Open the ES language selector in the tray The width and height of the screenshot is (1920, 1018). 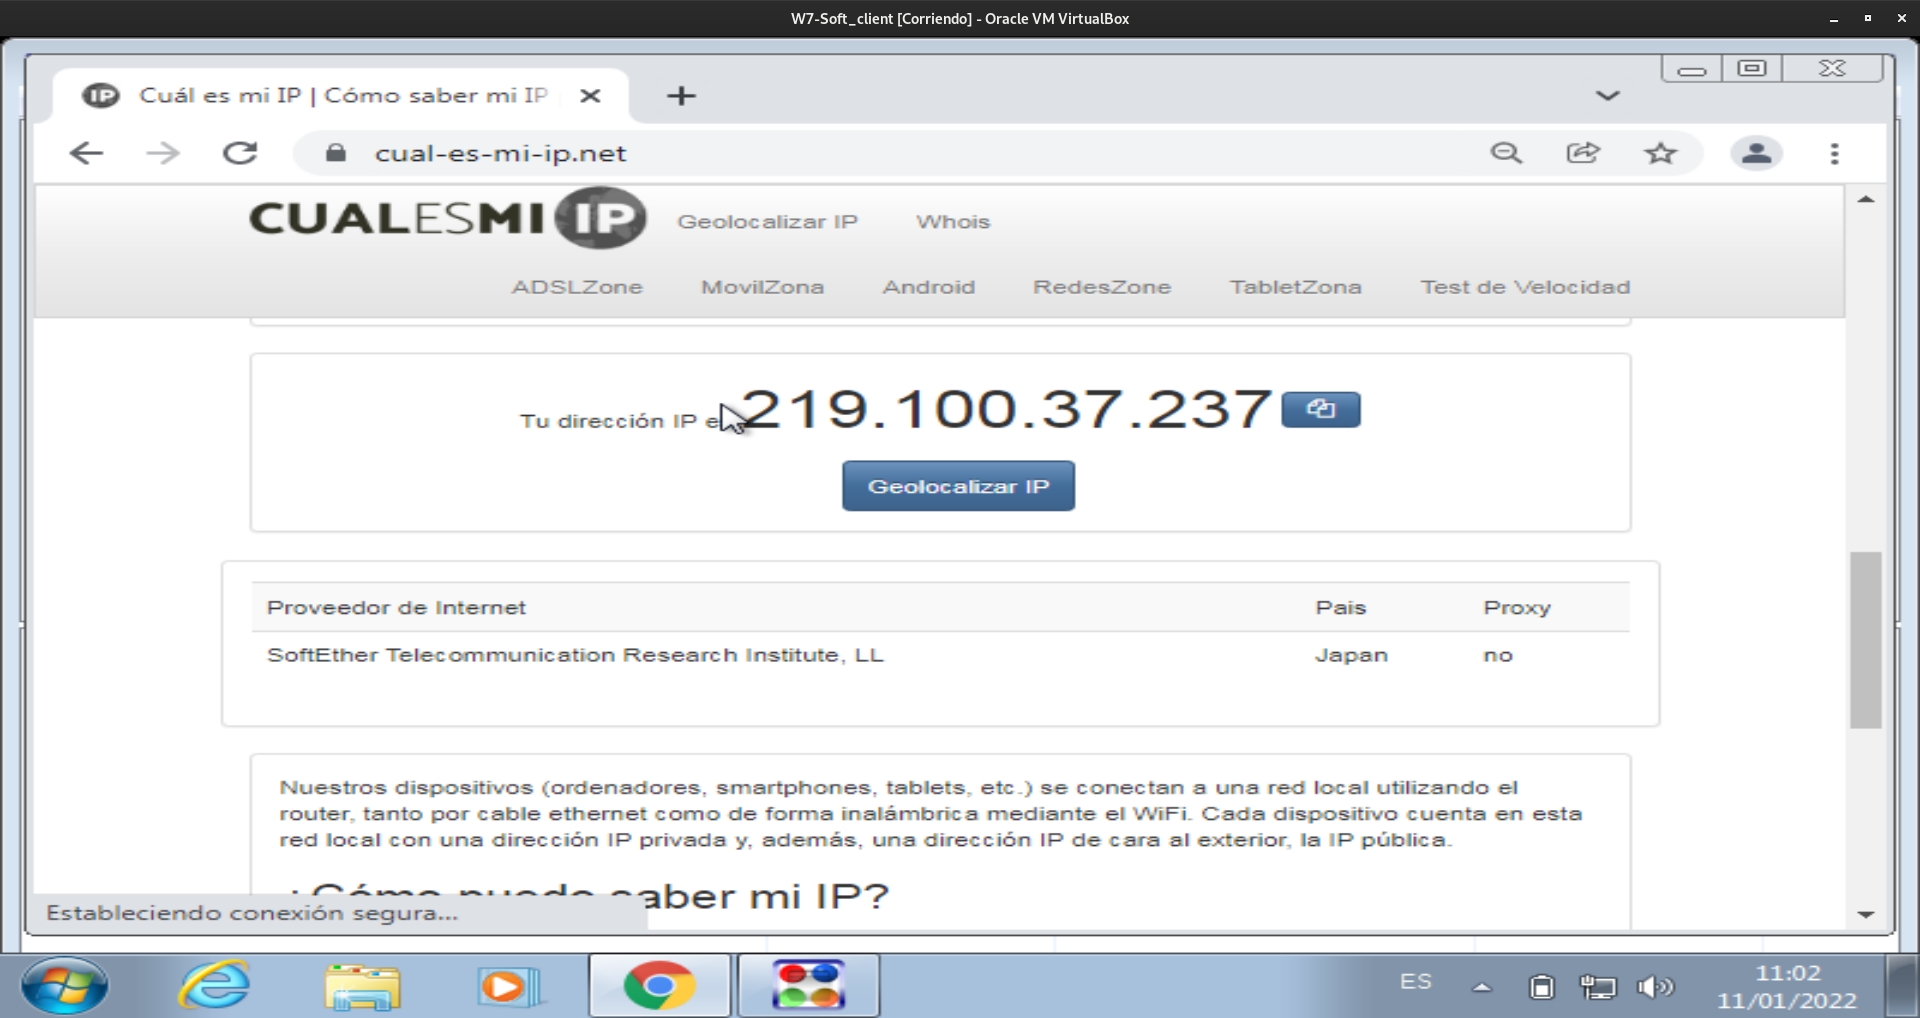tap(1416, 982)
